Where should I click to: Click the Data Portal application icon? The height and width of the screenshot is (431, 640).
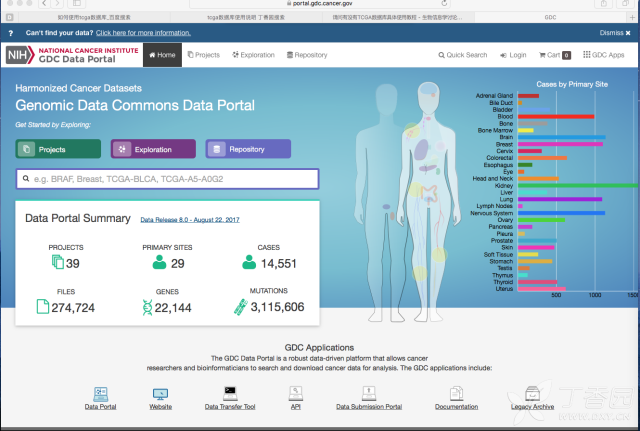coord(100,392)
